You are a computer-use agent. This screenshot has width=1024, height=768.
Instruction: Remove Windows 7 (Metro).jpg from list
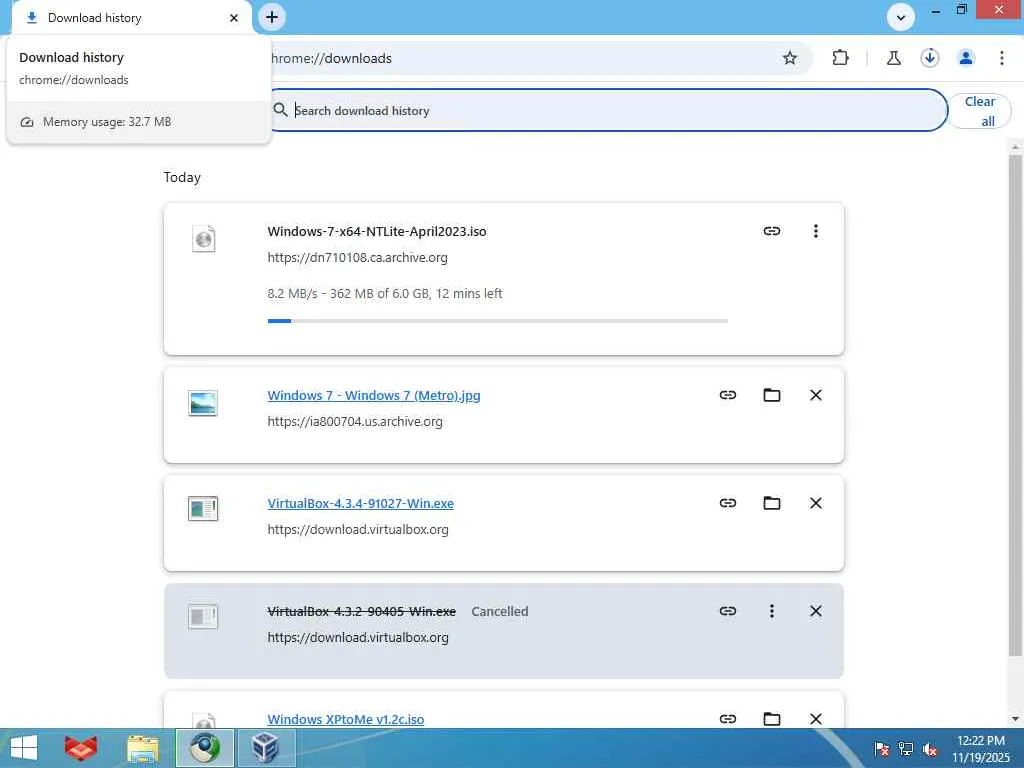(815, 395)
